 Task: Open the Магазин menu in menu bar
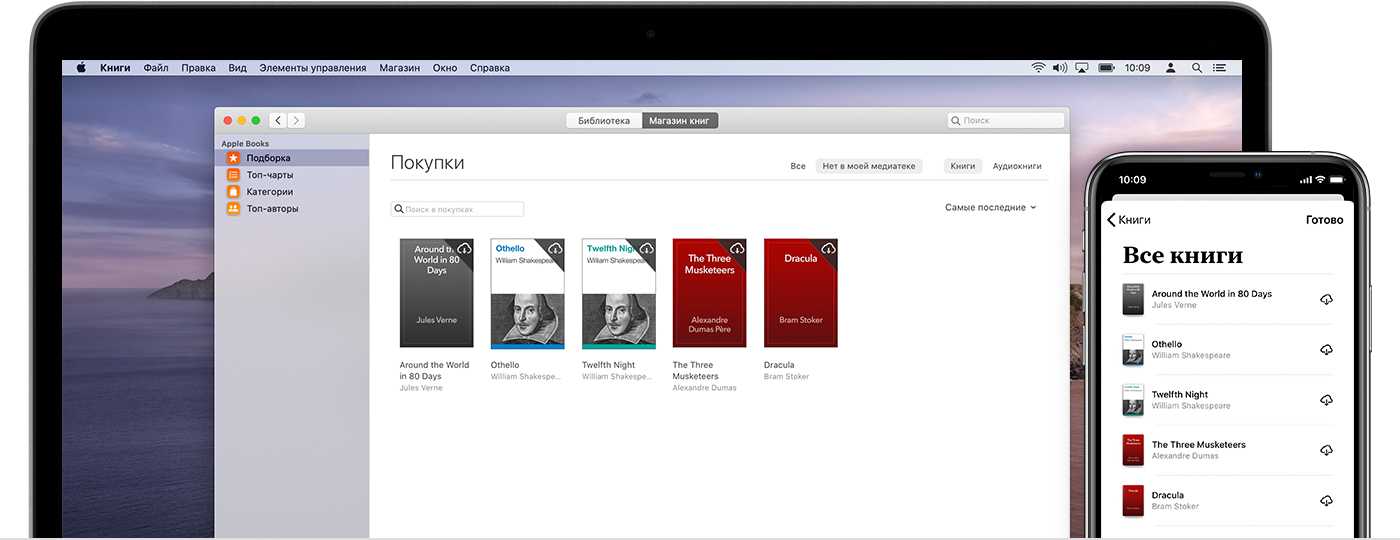tap(399, 68)
